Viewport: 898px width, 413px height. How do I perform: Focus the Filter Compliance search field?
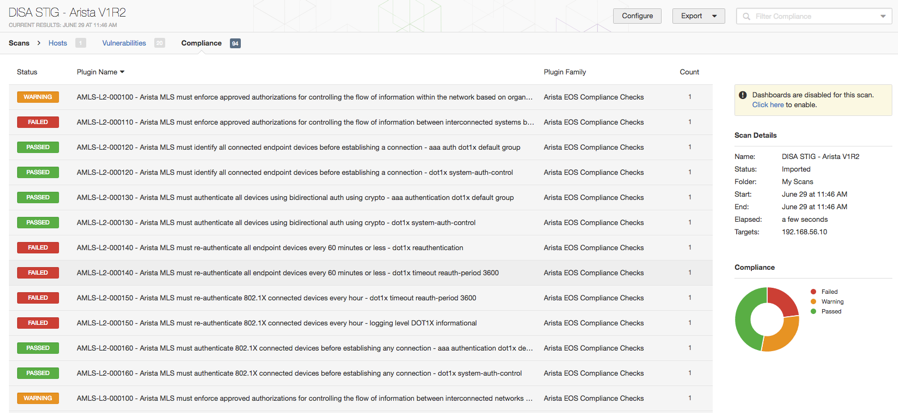click(x=814, y=17)
